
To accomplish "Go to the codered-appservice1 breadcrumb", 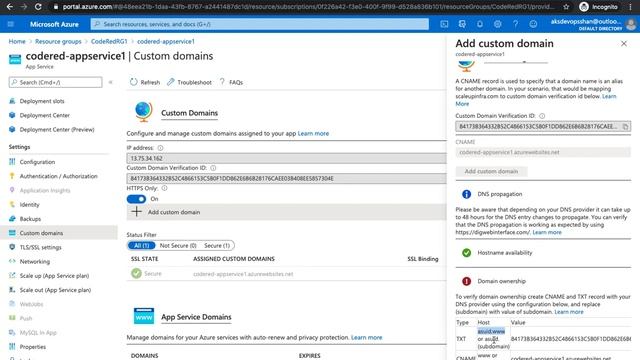I will (x=166, y=41).
